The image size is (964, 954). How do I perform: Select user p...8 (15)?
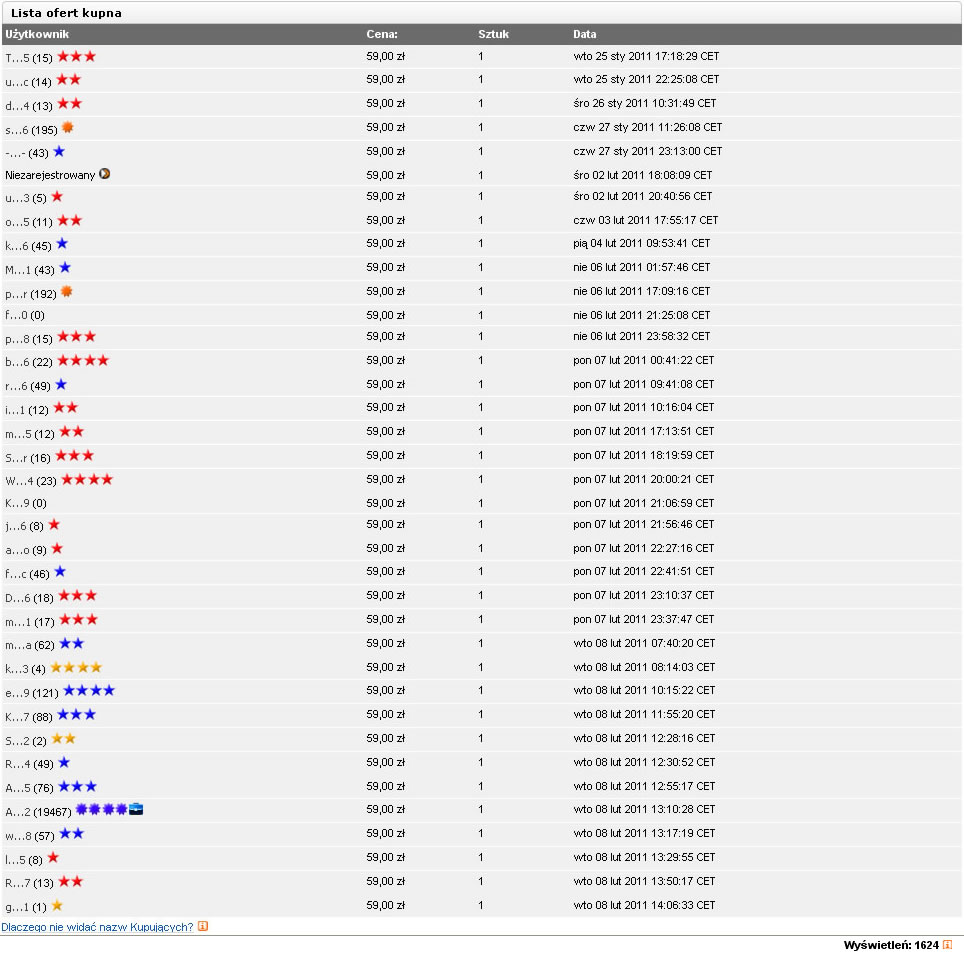point(29,339)
